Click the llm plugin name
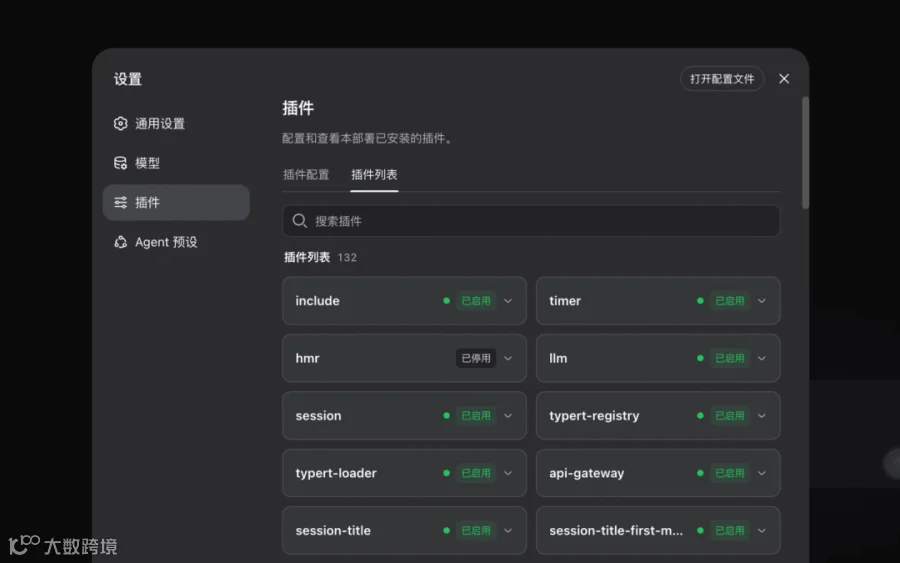The image size is (900, 563). click(x=558, y=358)
